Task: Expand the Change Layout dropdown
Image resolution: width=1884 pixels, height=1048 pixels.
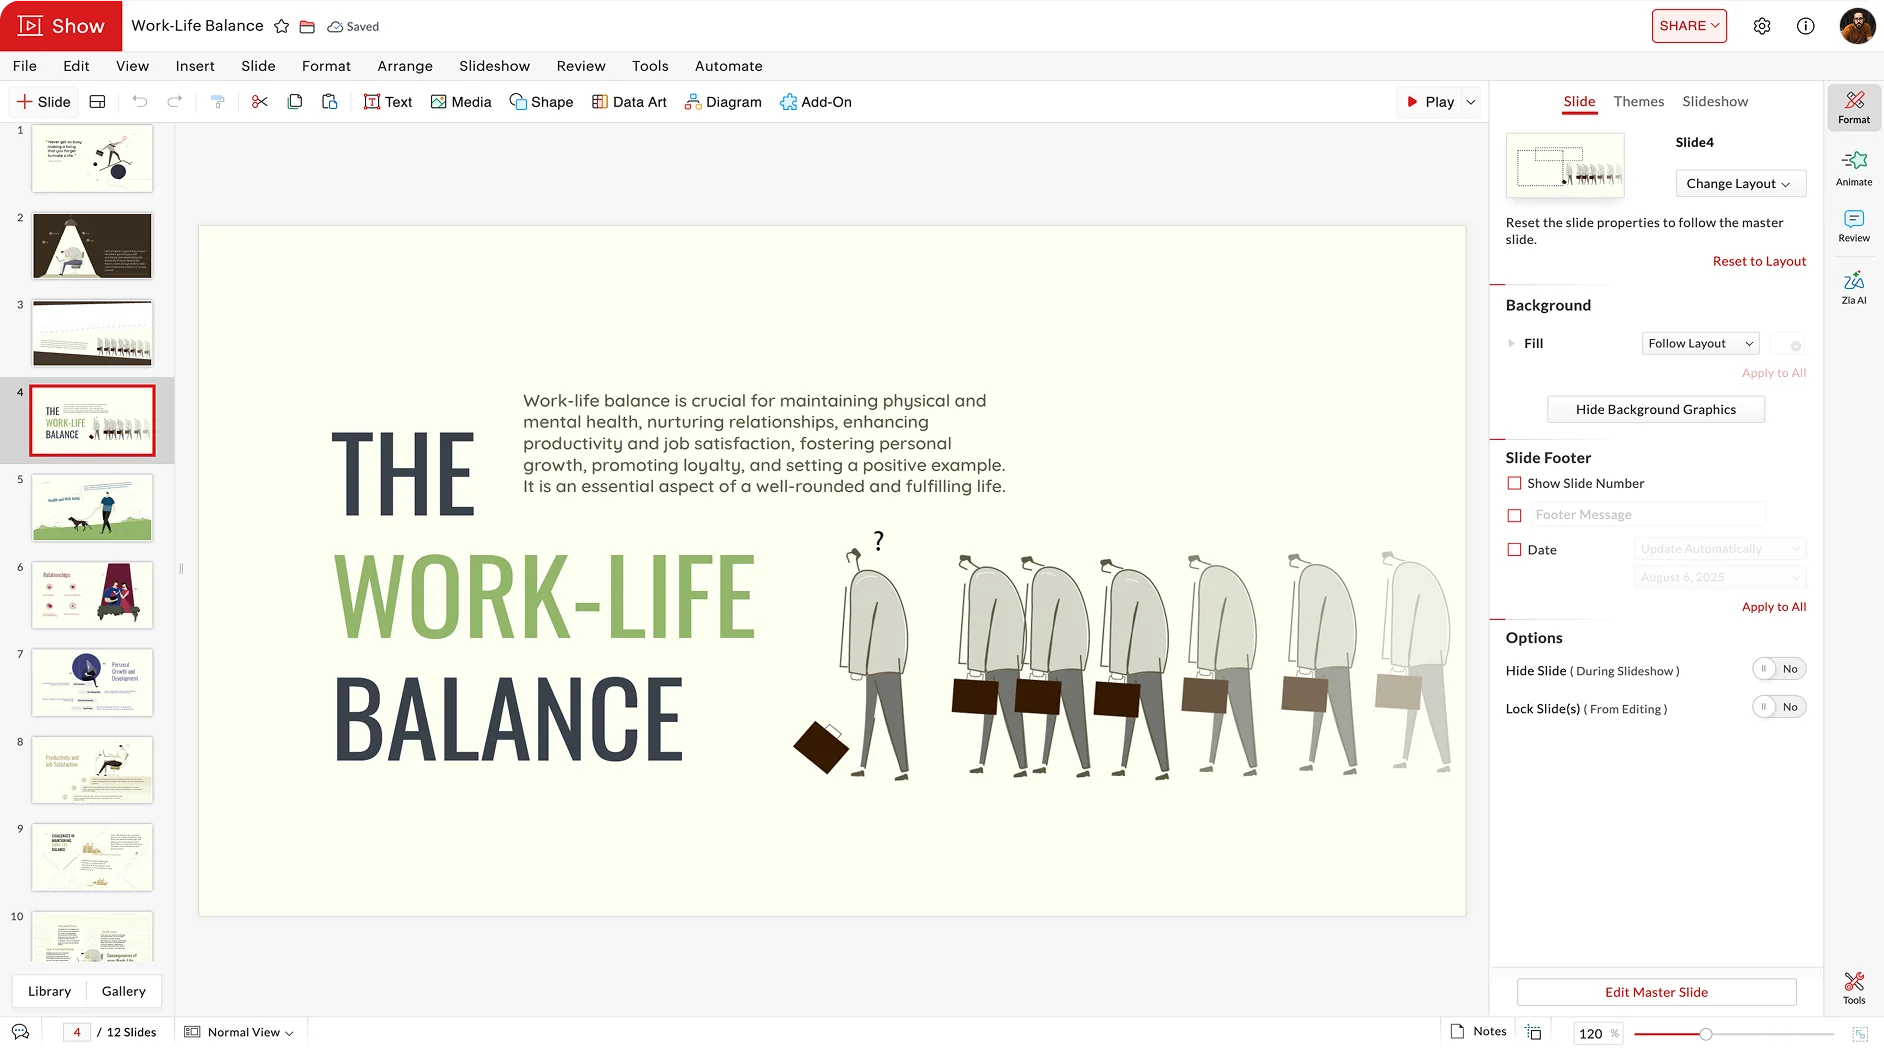Action: click(1740, 184)
